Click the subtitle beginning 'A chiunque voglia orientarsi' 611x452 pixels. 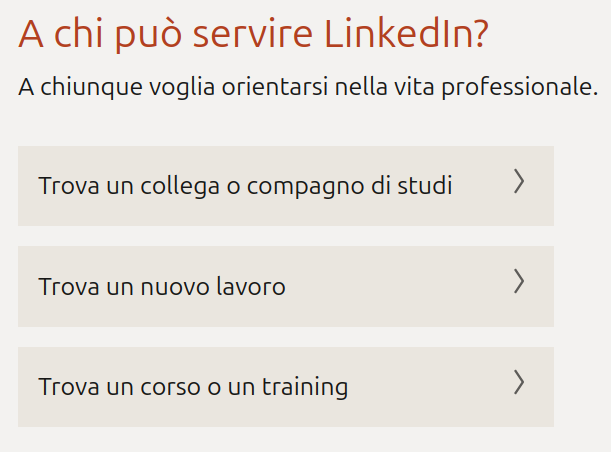pos(307,88)
